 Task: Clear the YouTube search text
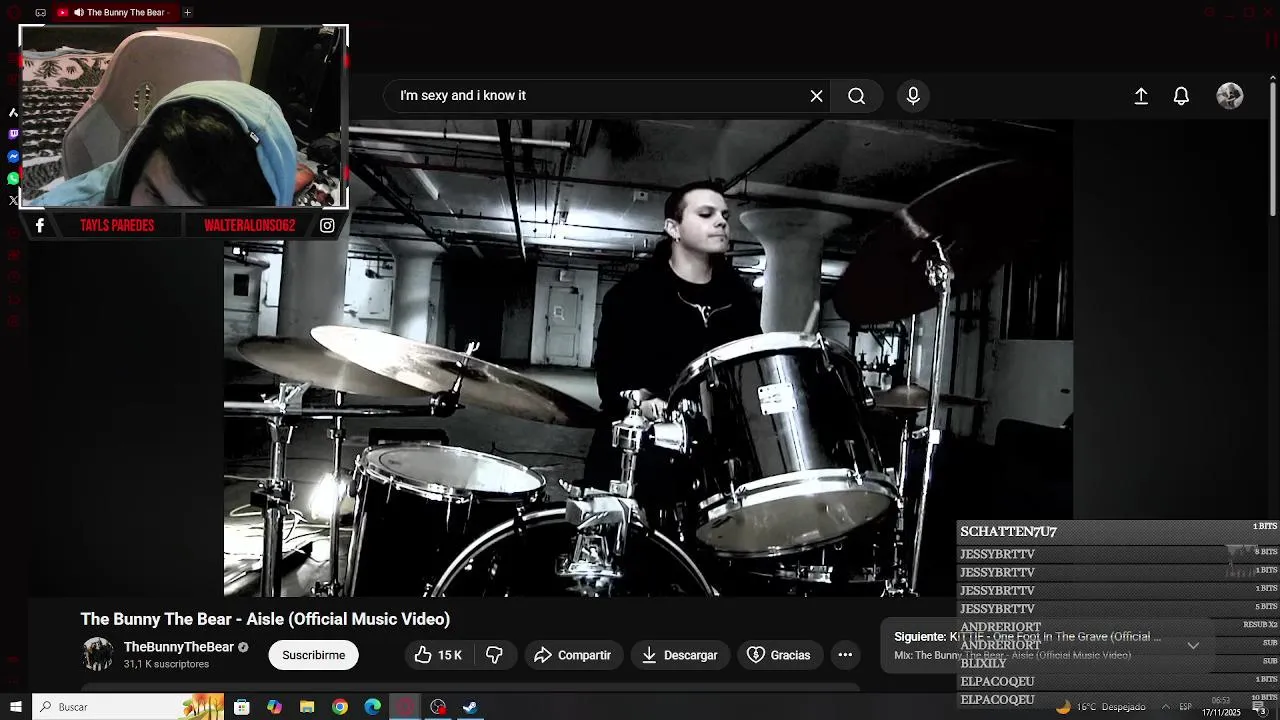pos(816,96)
